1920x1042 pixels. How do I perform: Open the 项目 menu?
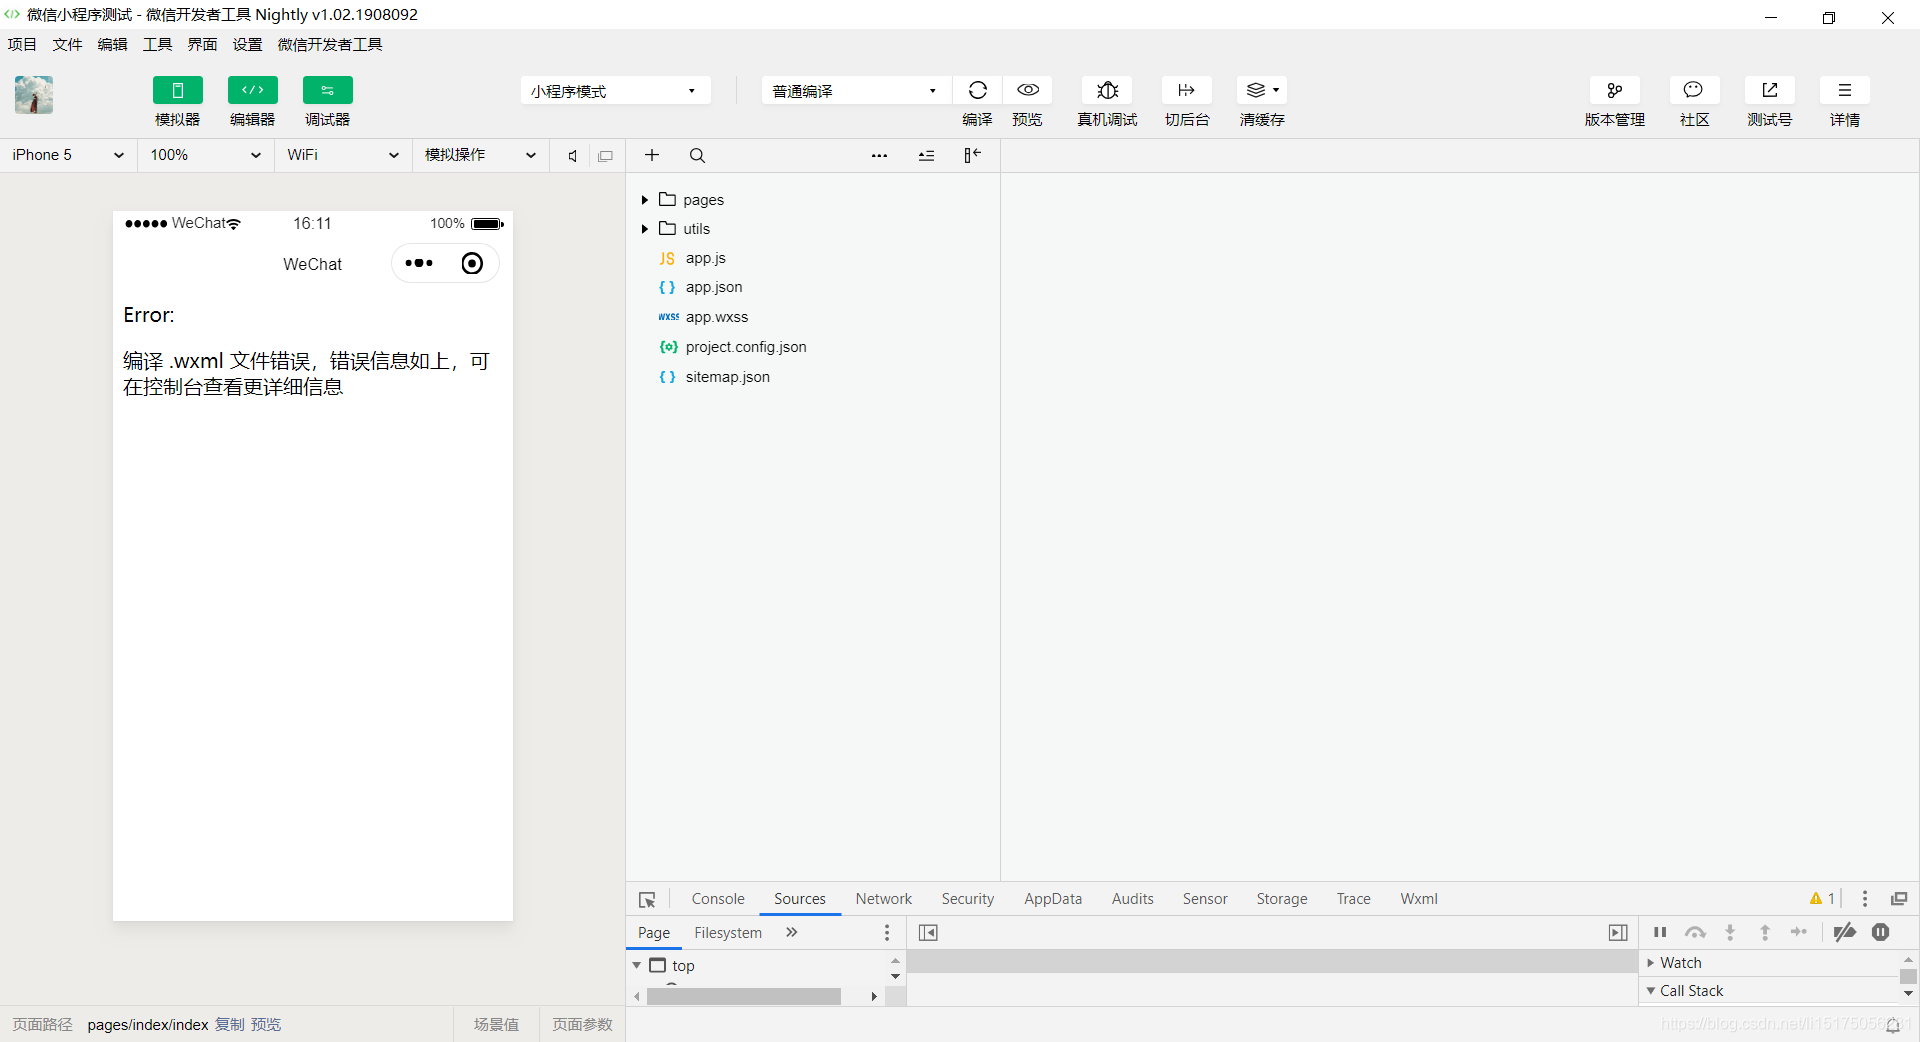[x=22, y=44]
